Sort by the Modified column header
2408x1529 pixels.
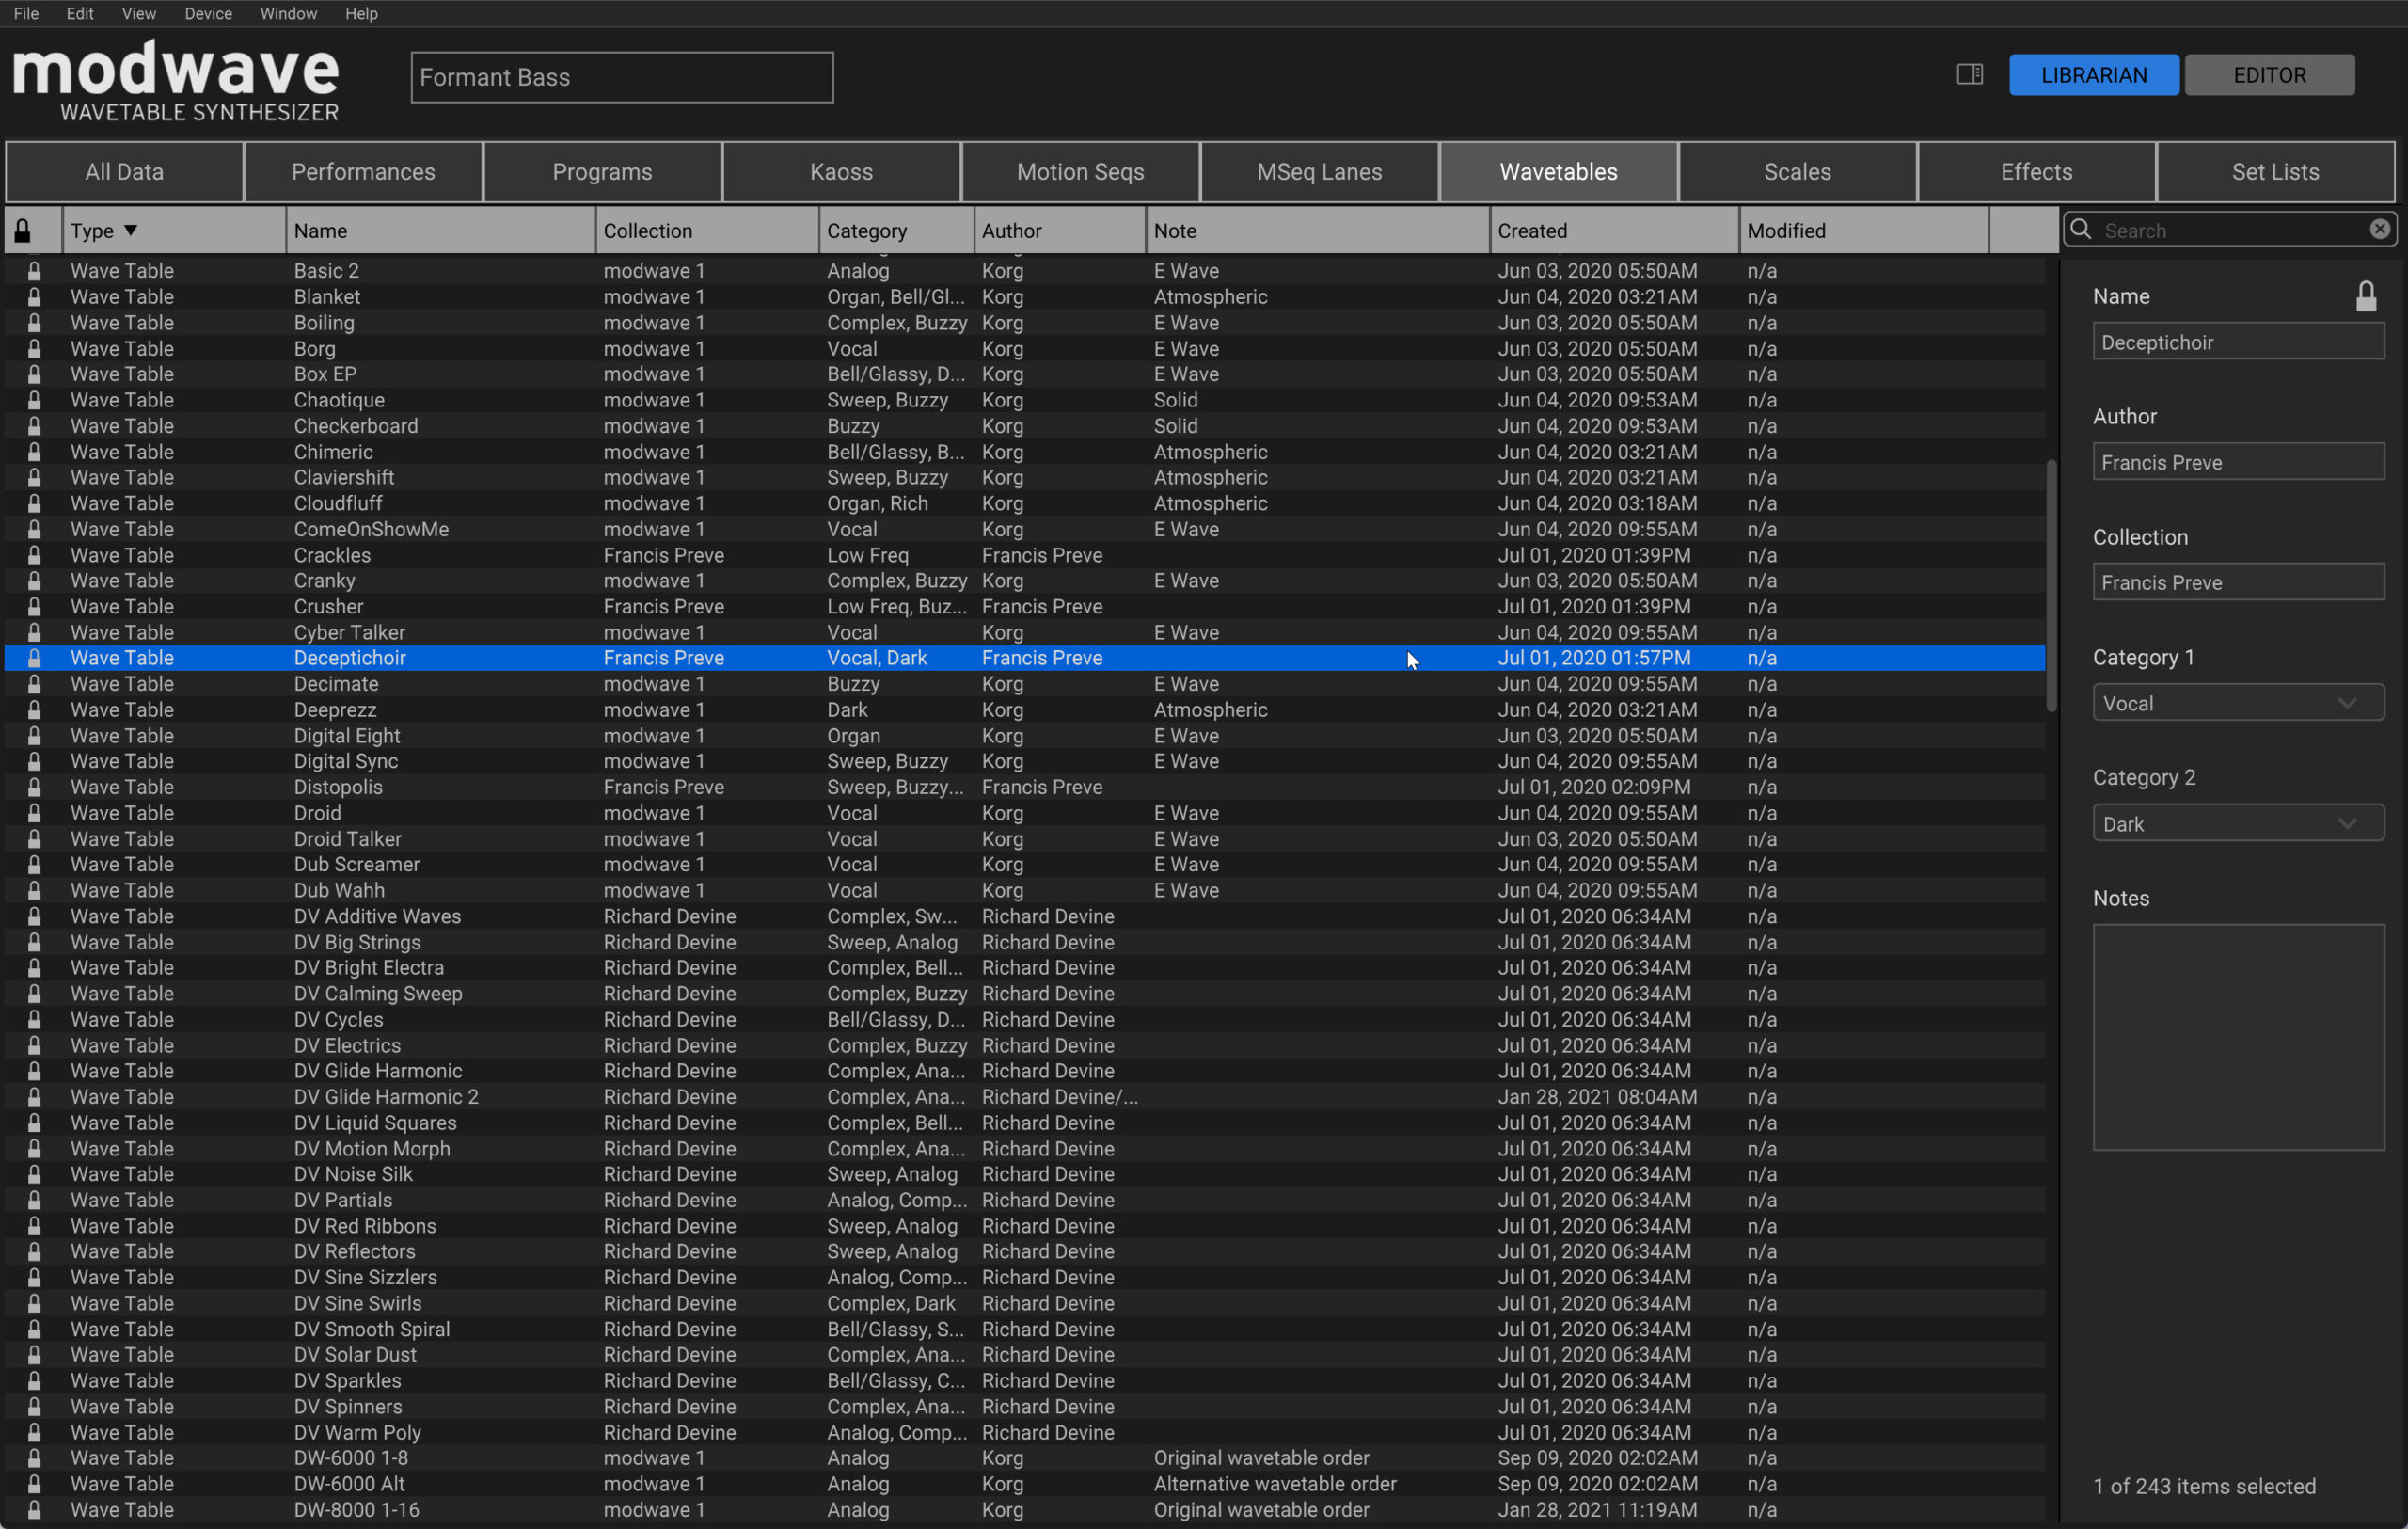[1864, 231]
